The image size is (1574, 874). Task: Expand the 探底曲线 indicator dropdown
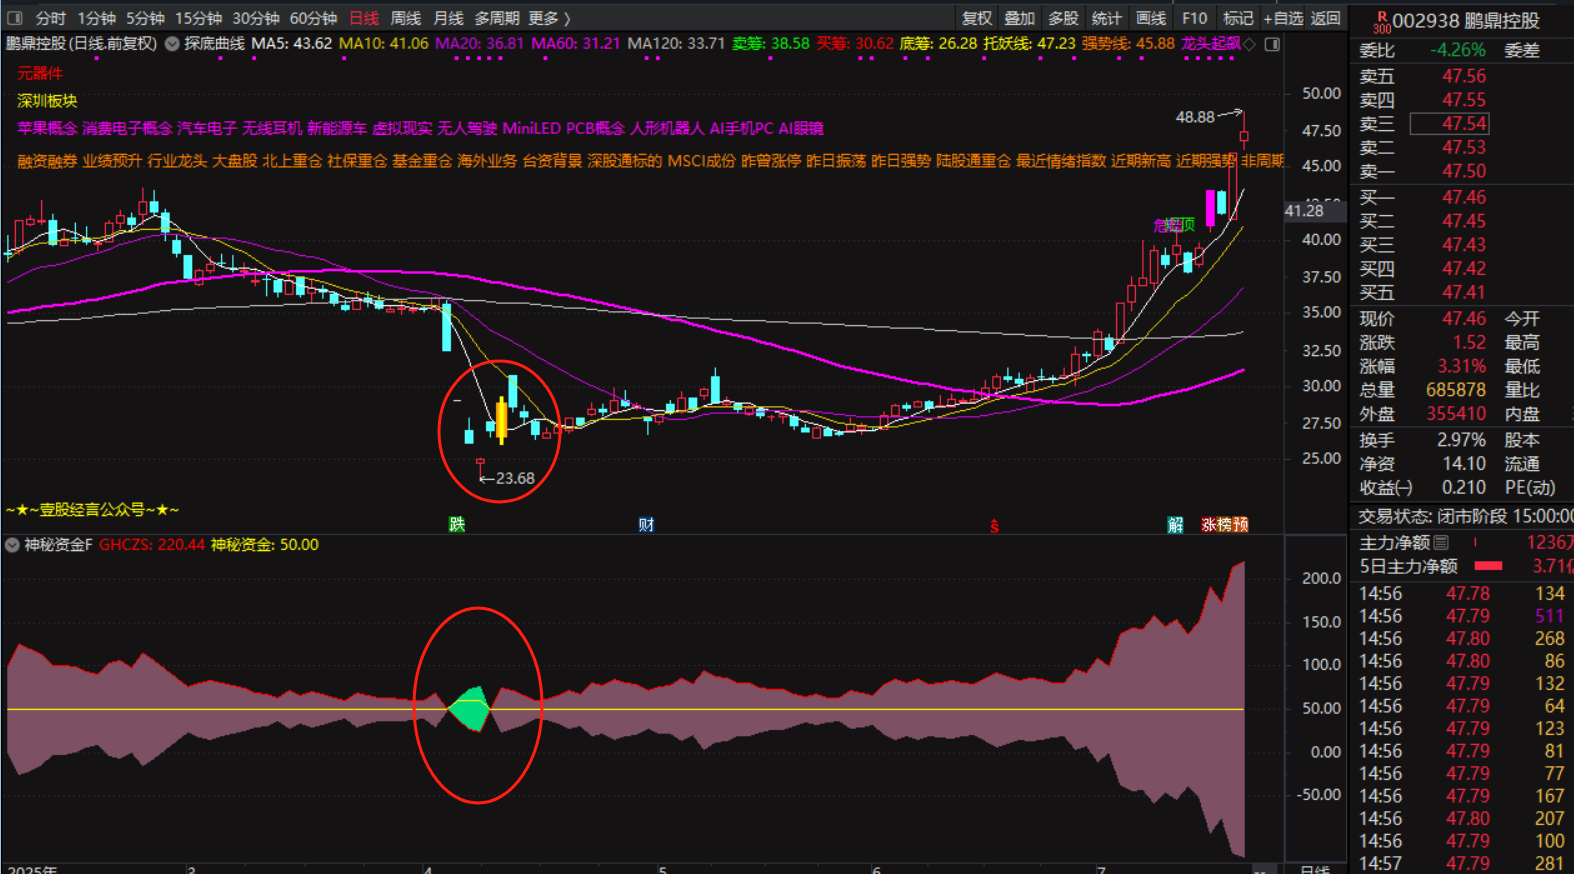pyautogui.click(x=172, y=44)
